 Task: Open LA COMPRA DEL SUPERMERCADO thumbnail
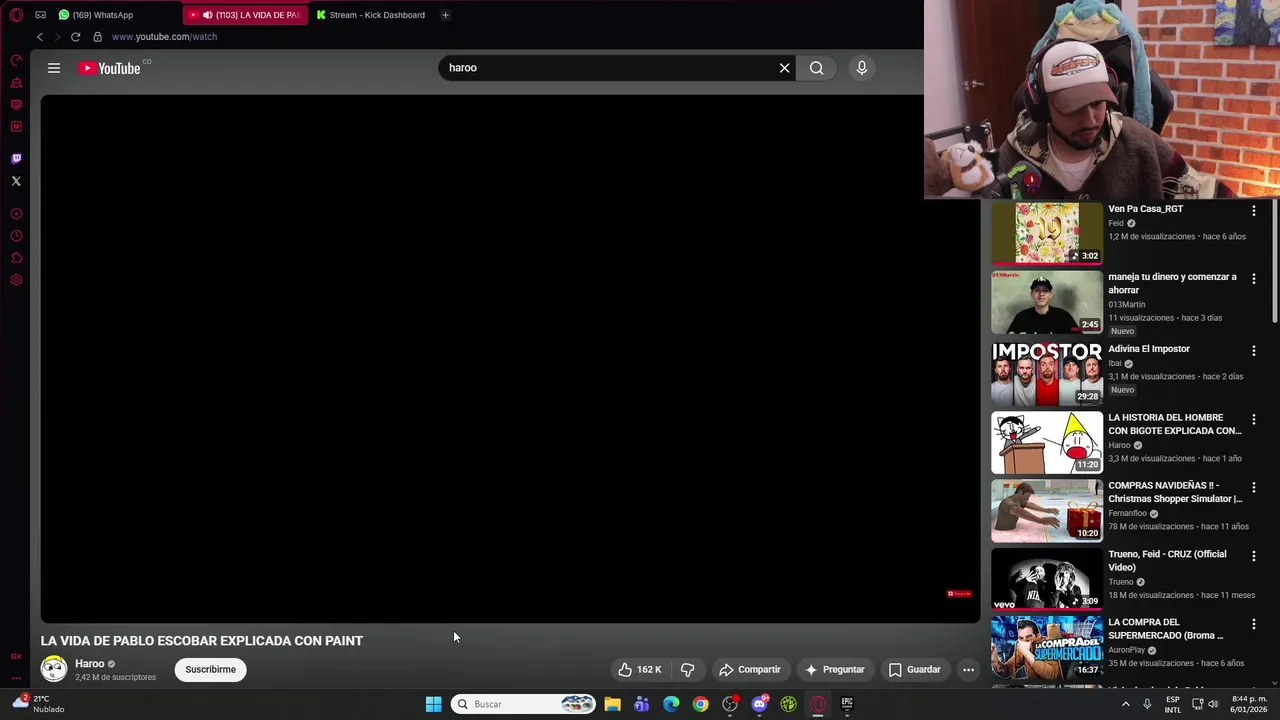coord(1047,647)
